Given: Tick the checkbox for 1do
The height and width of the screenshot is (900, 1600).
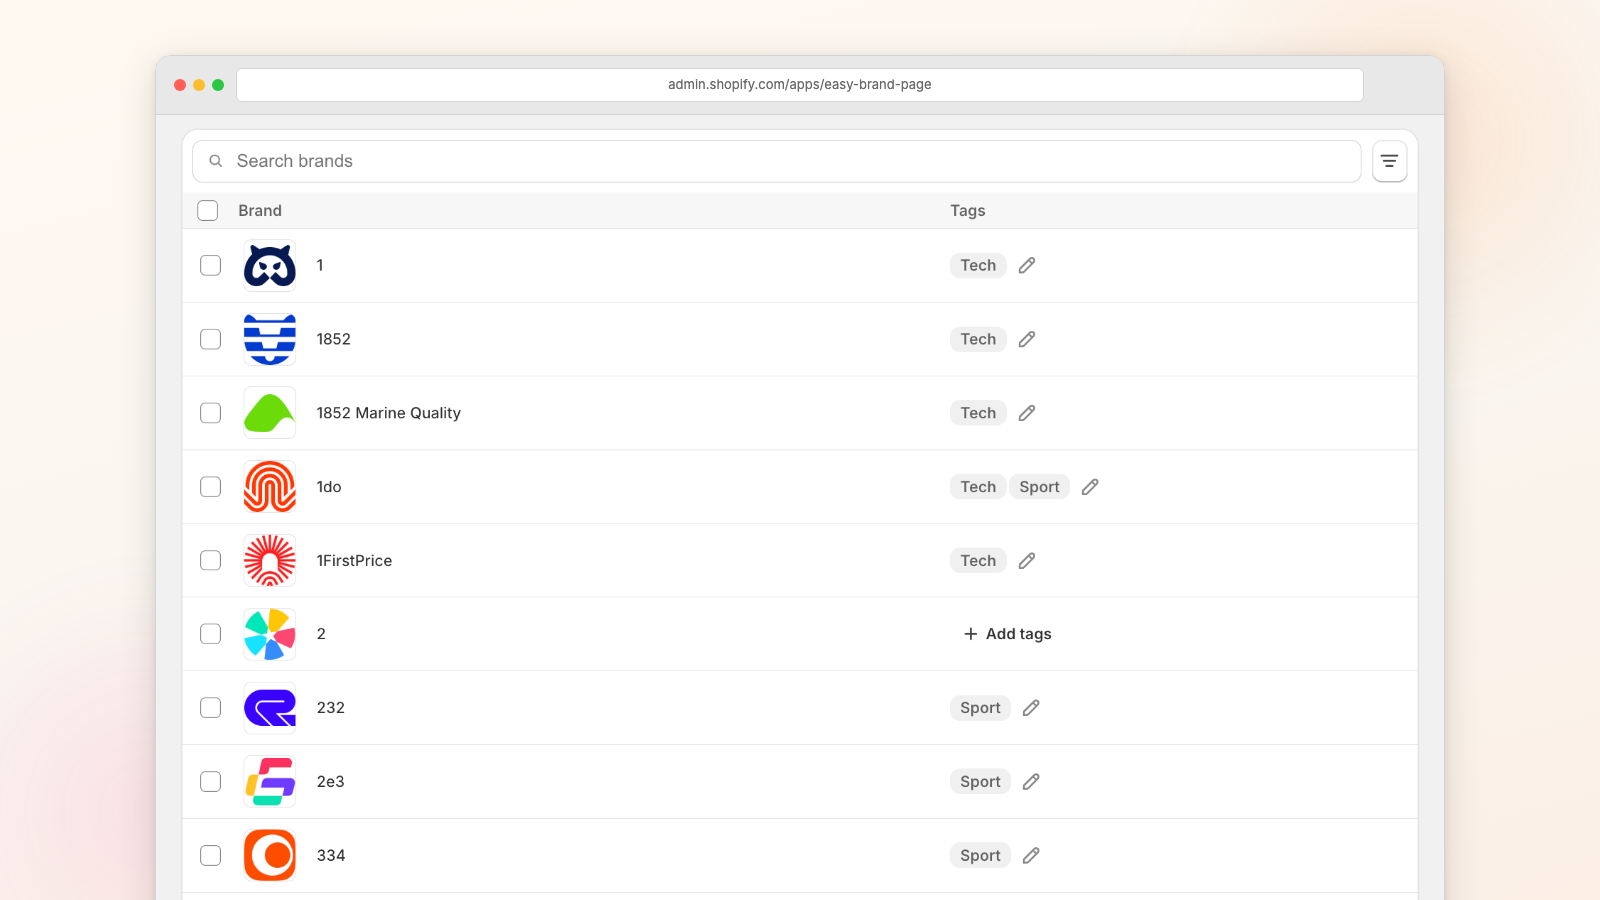Looking at the screenshot, I should click(210, 487).
